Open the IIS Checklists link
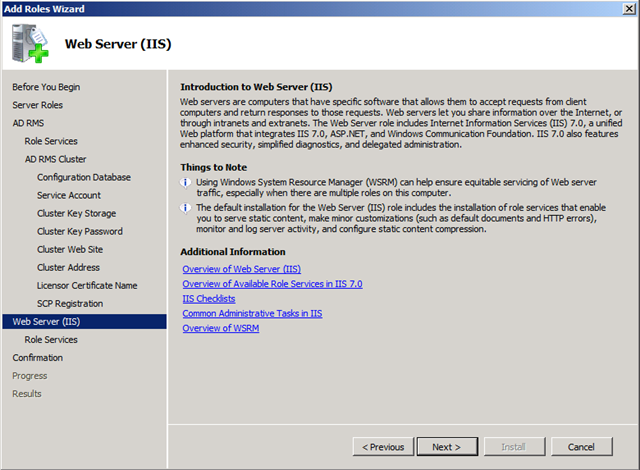This screenshot has height=470, width=640. click(x=209, y=299)
